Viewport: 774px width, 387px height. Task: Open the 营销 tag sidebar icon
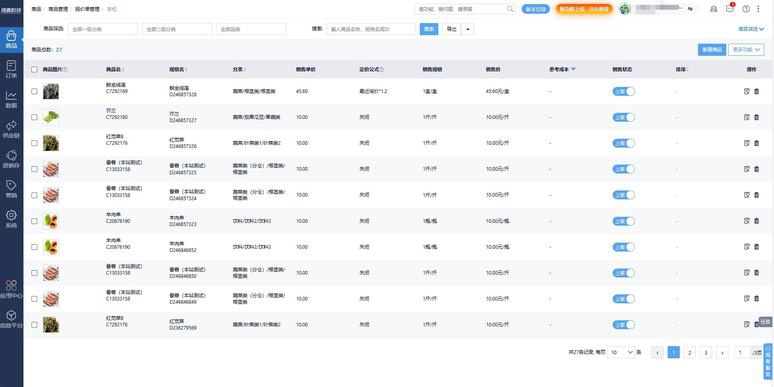tap(11, 189)
